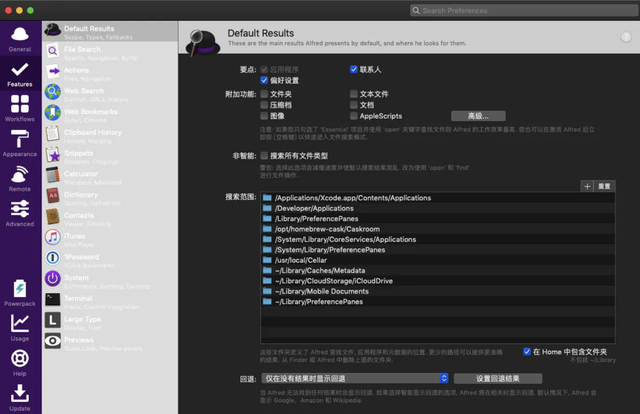Screen dimensions: 640x414
Task: Toggle 在 Home 中包含文件夹 checkbox
Action: click(x=527, y=352)
